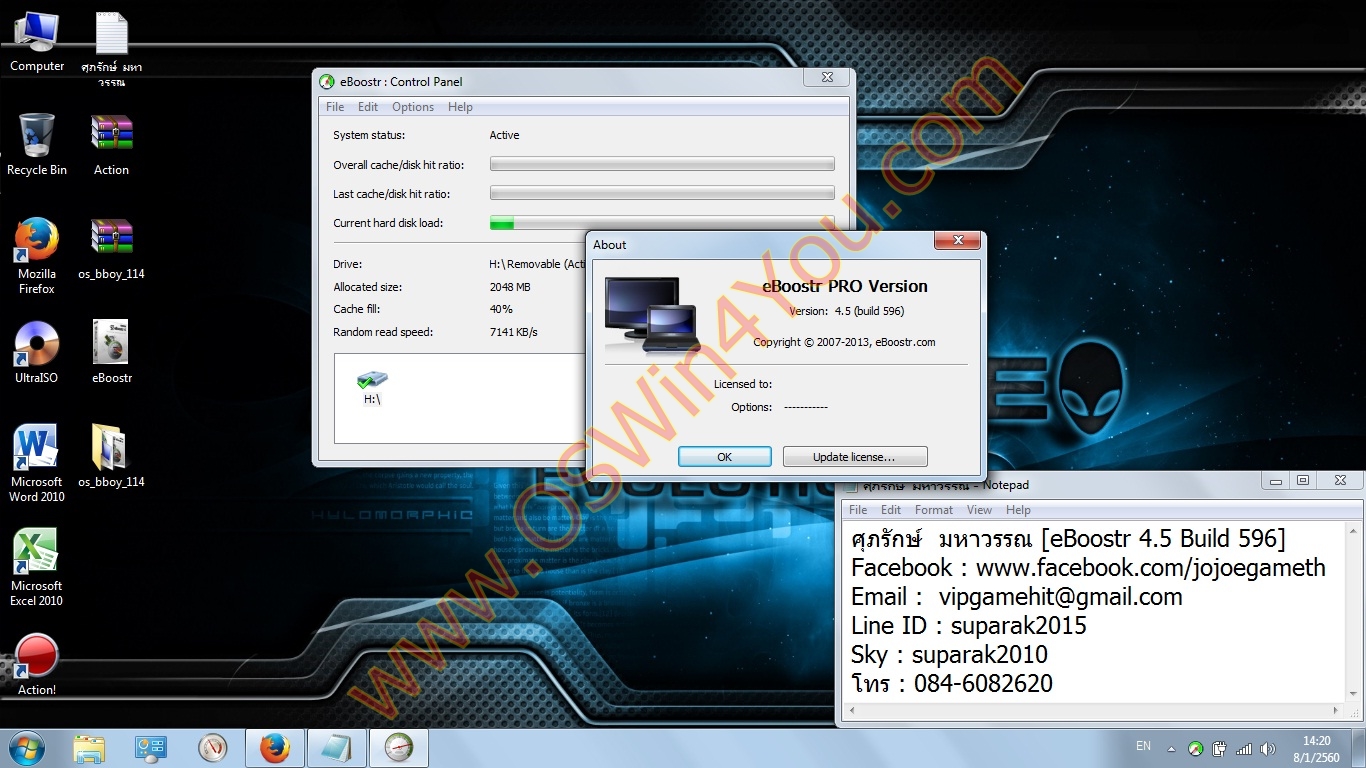Click the Notepad text line starting with Facebook

[1088, 568]
